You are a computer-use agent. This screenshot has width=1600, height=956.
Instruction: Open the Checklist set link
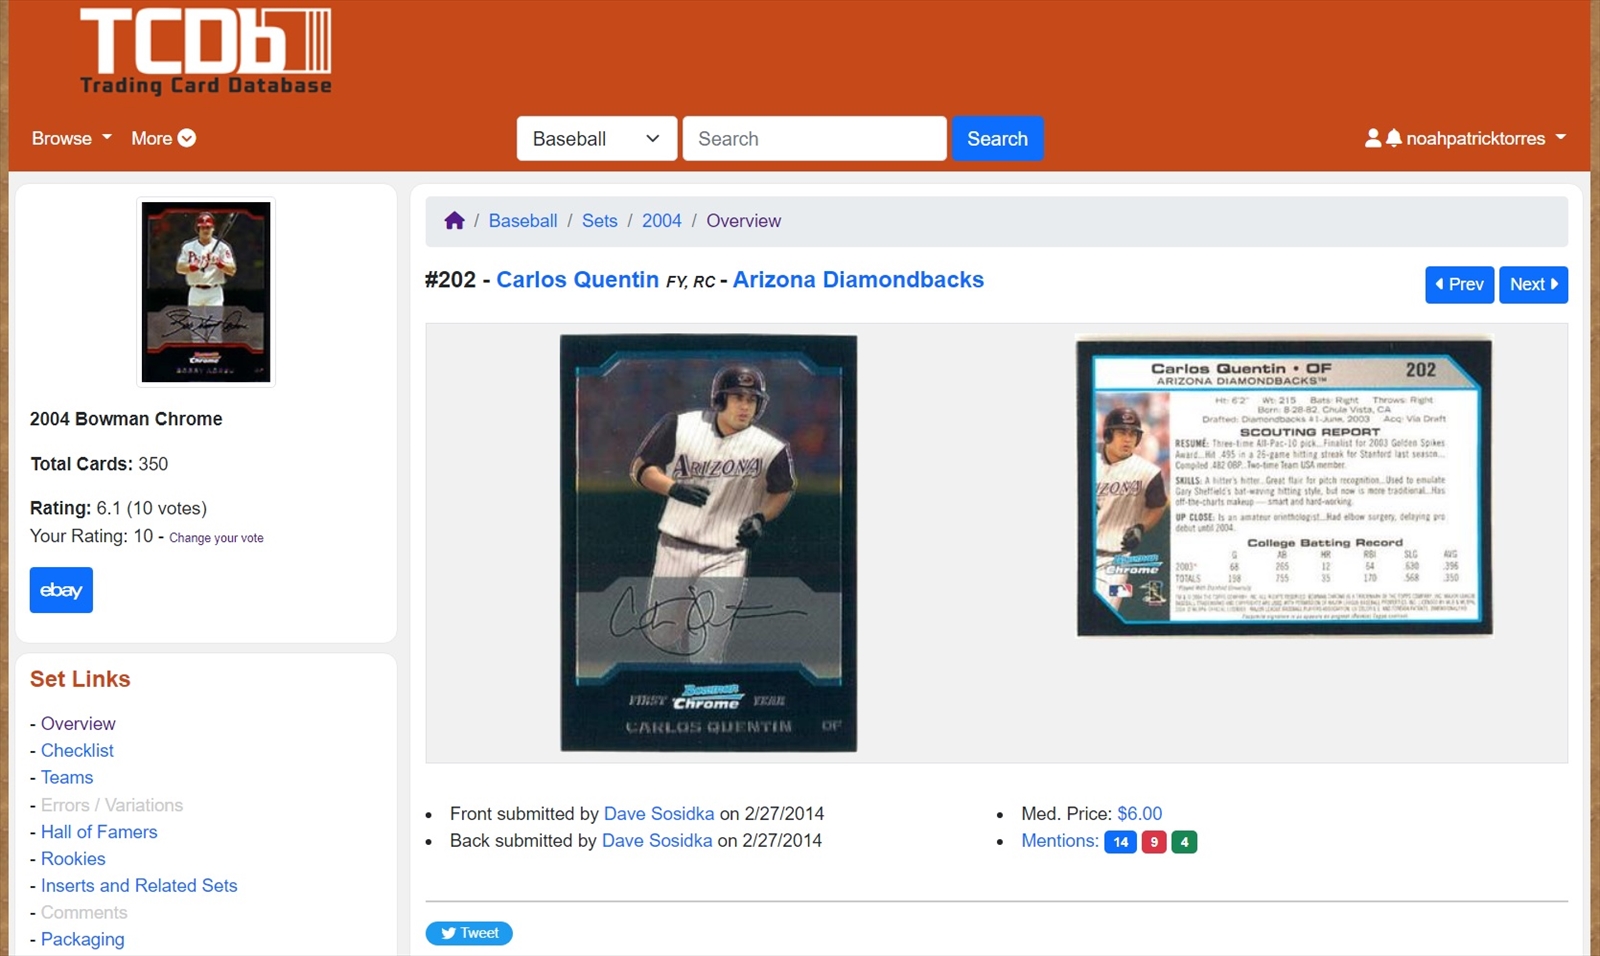[77, 750]
